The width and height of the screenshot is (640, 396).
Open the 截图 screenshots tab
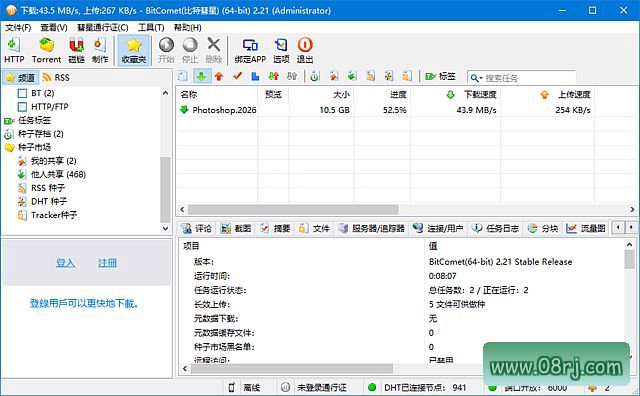click(236, 228)
